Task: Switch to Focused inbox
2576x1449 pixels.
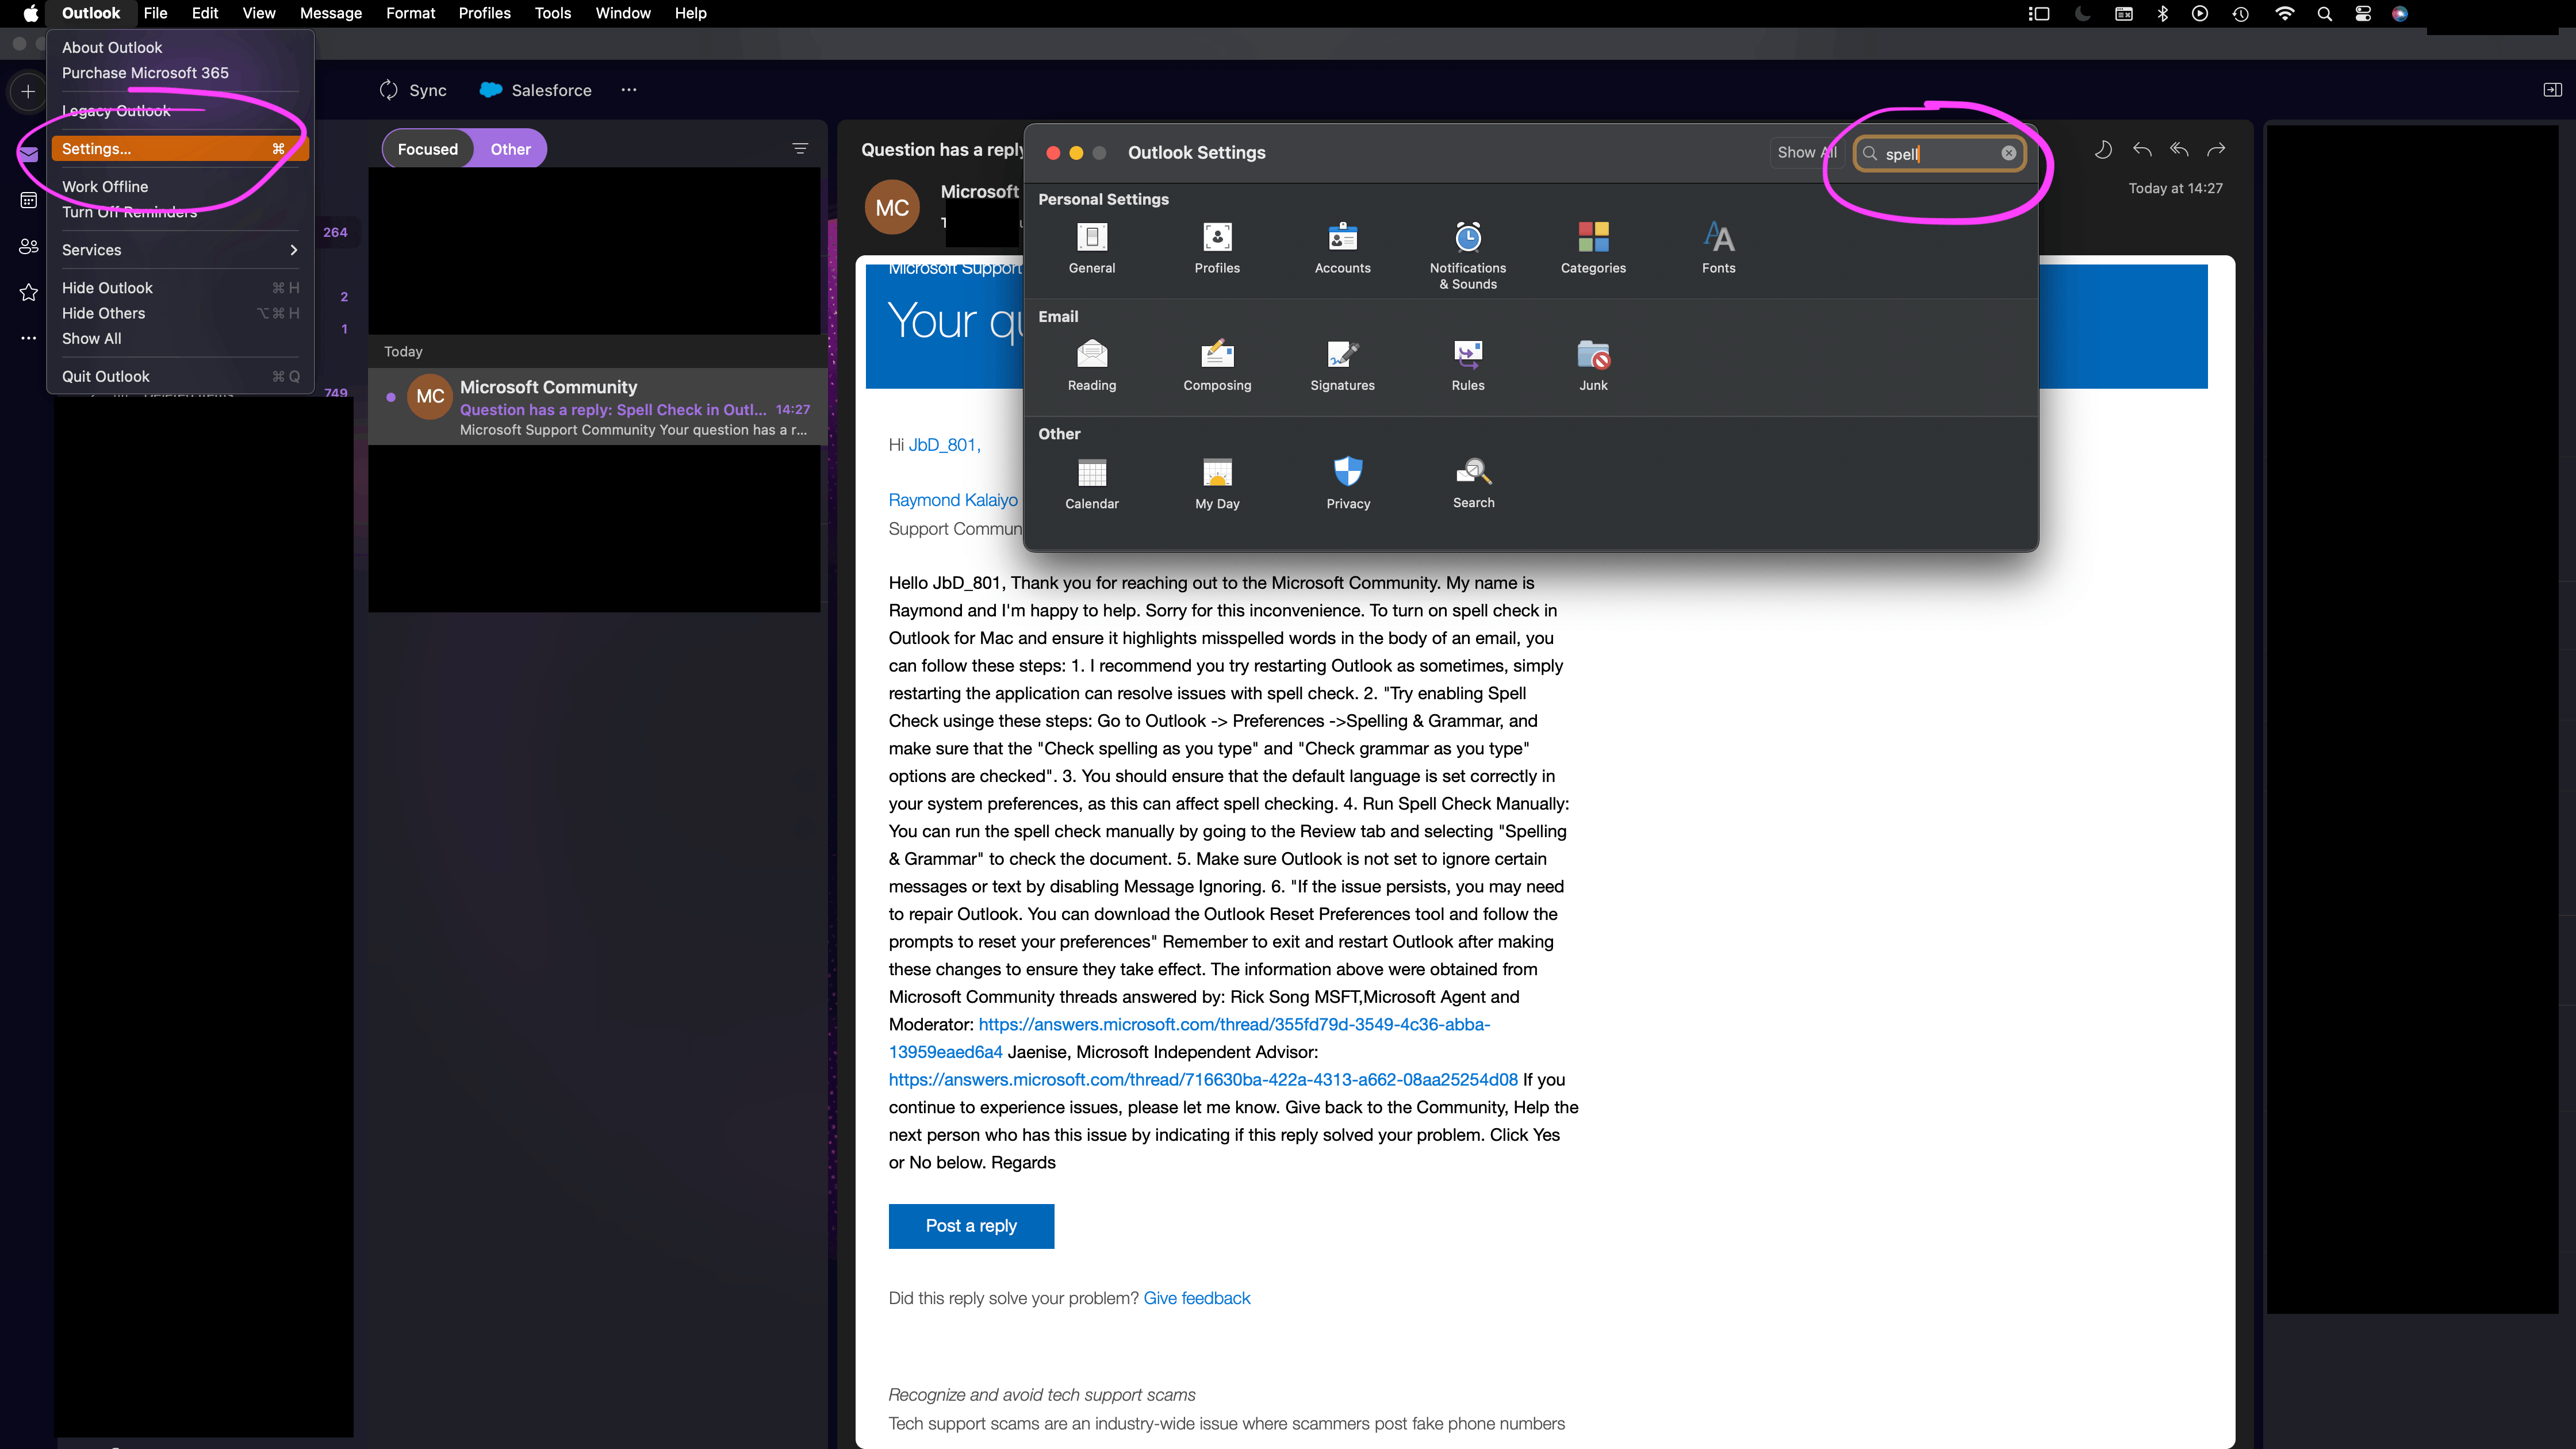Action: coord(428,149)
